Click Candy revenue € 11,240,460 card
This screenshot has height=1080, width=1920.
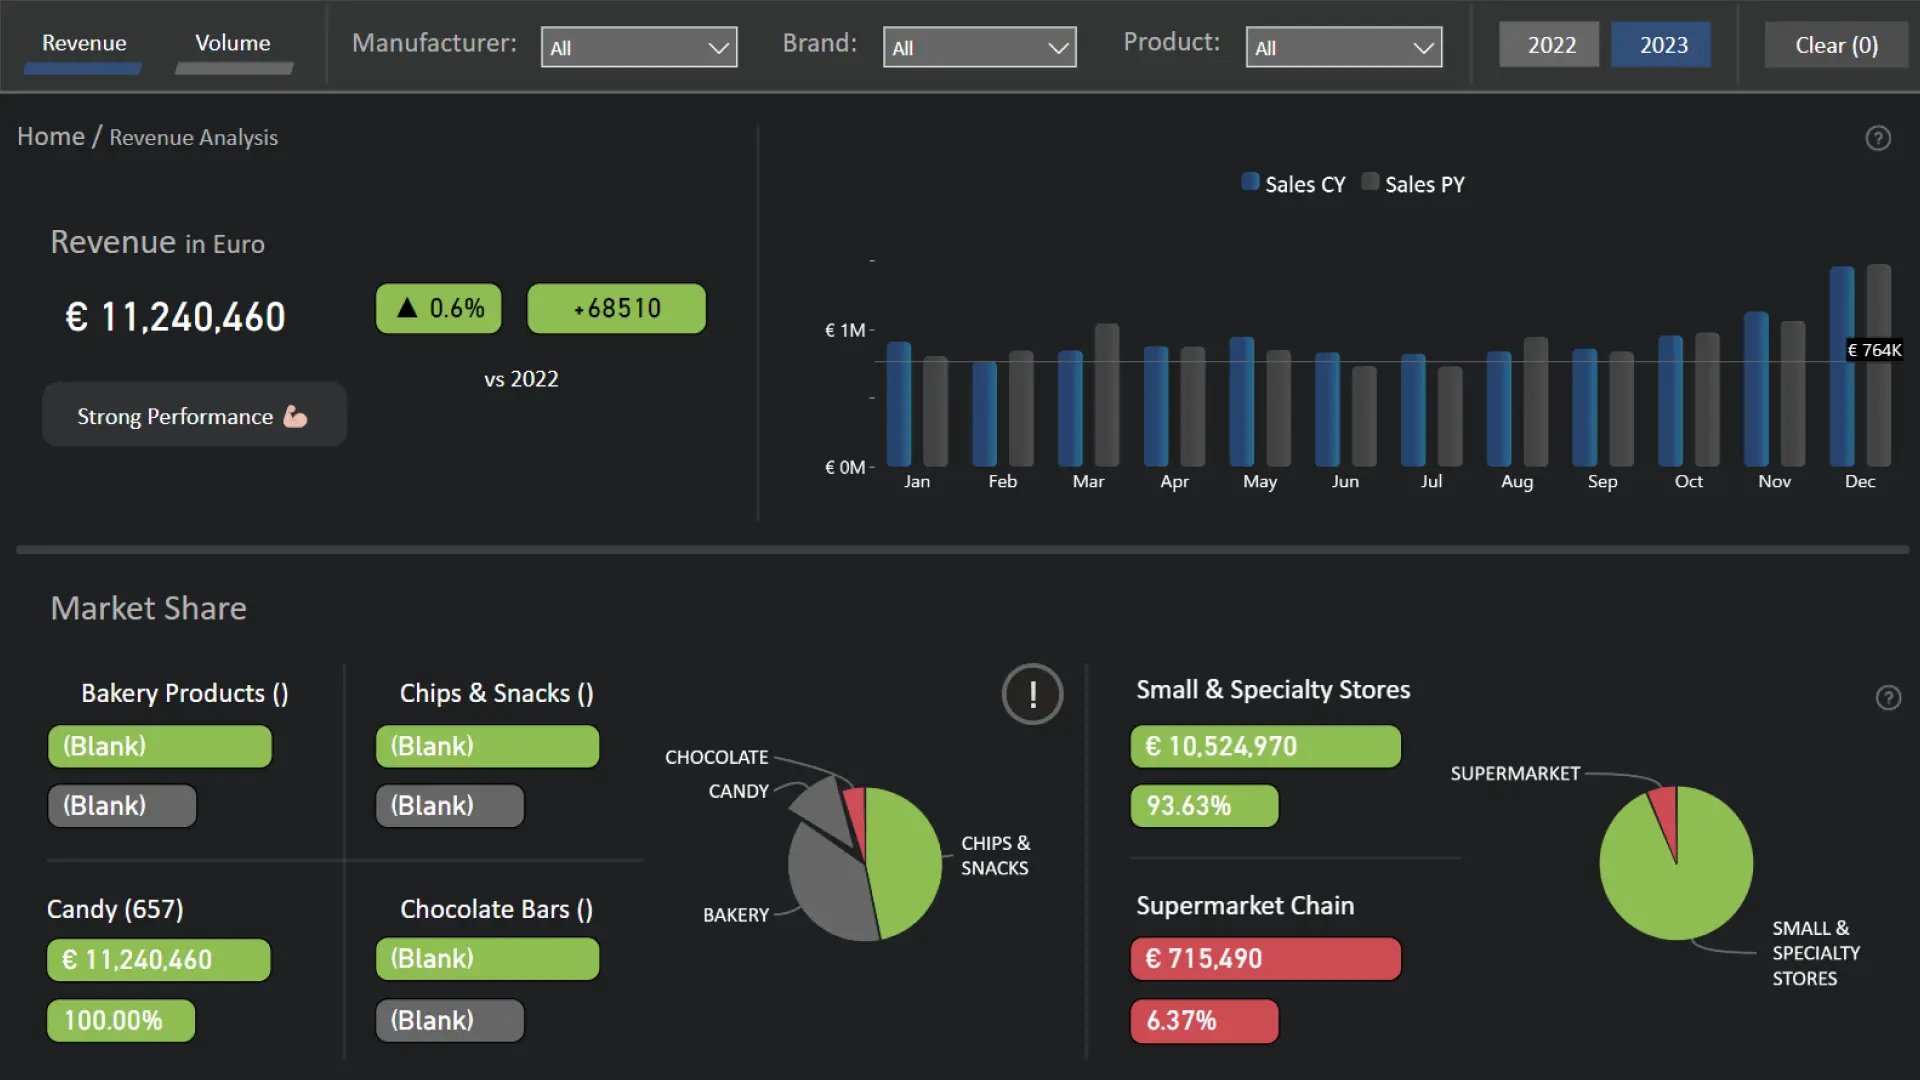tap(159, 960)
